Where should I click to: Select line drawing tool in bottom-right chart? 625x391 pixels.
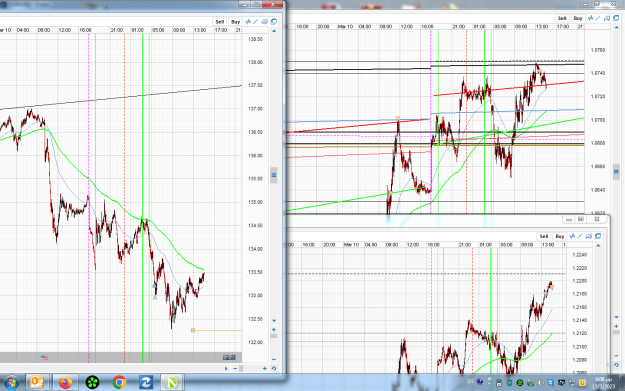pos(580,236)
